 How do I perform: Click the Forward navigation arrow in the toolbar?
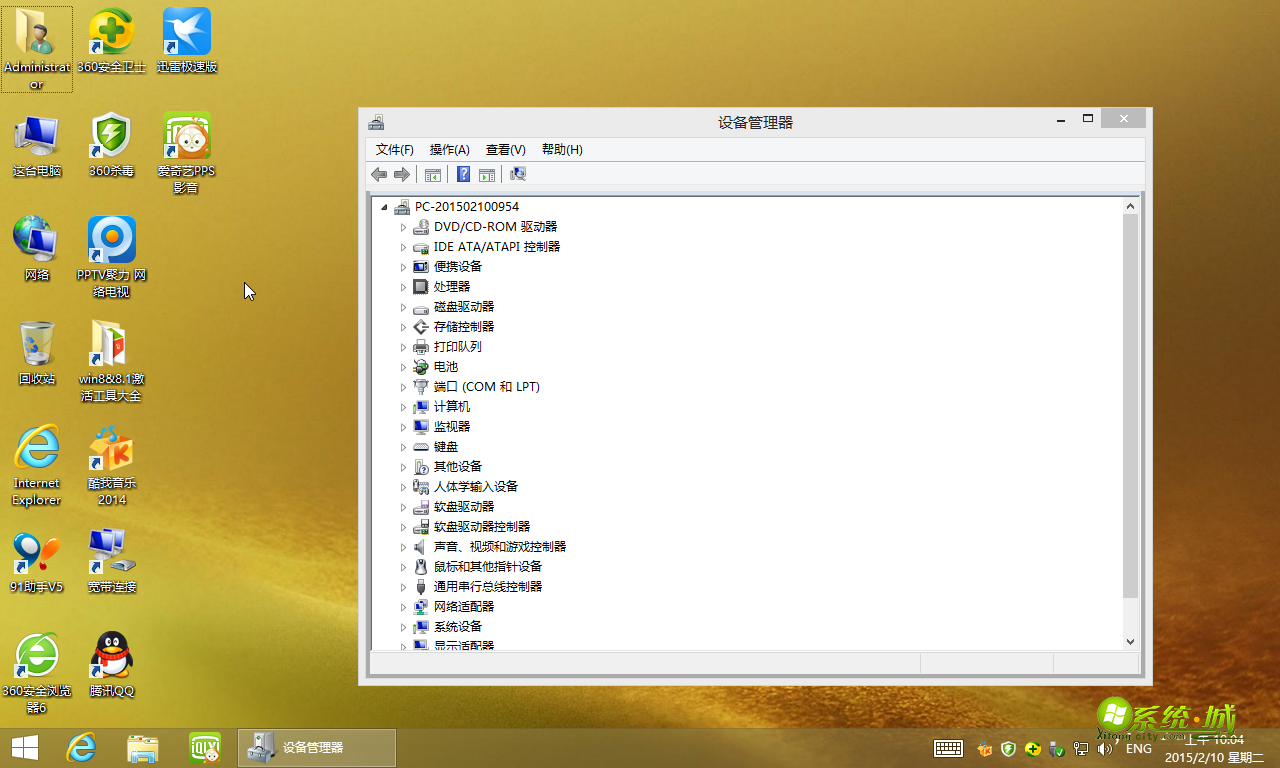coord(402,174)
